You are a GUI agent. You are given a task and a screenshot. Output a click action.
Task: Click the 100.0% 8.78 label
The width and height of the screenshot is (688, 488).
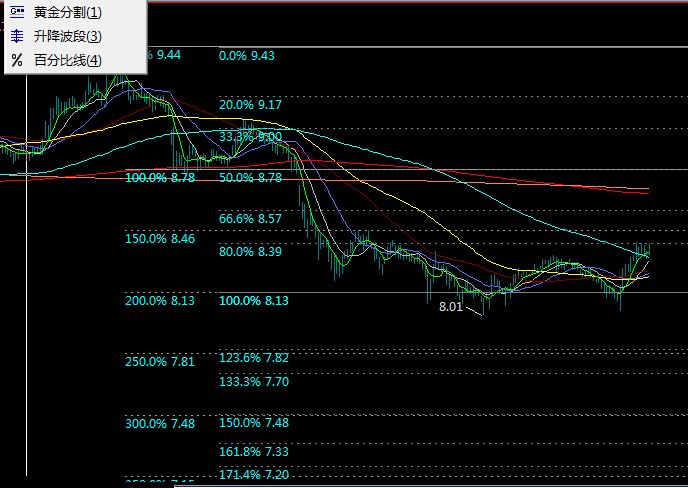point(160,178)
